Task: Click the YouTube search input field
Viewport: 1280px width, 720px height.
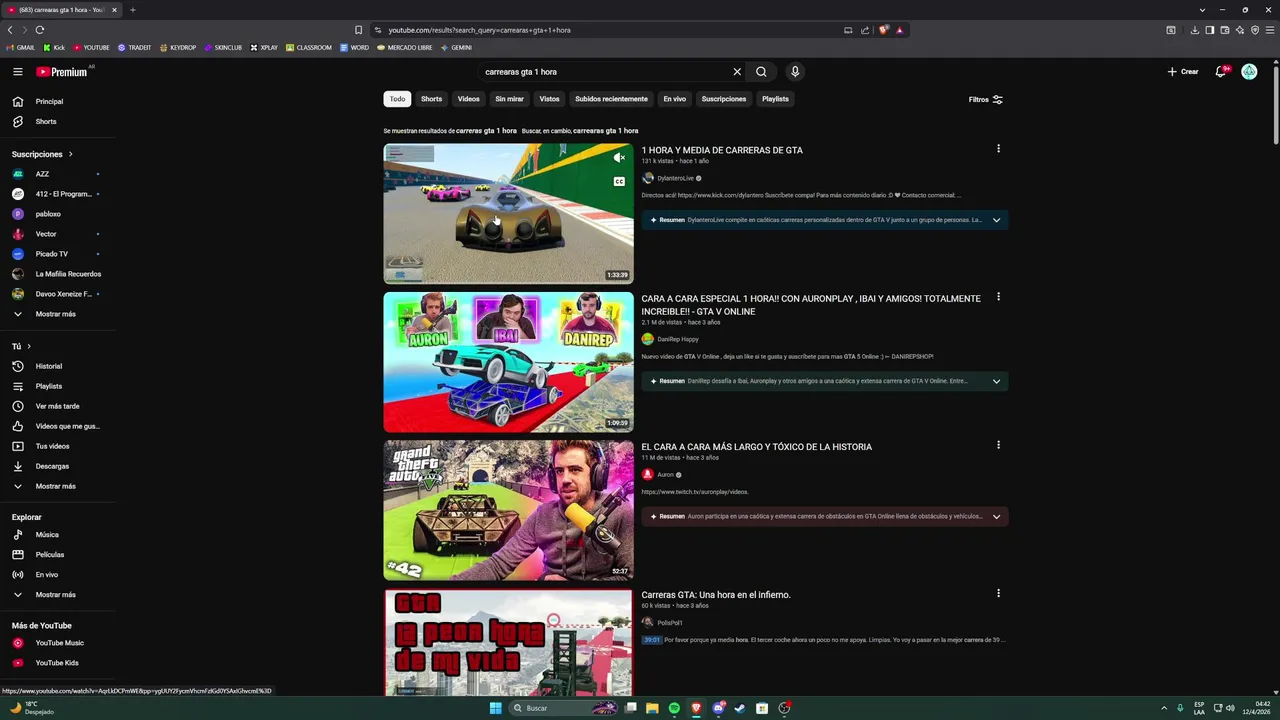Action: click(x=605, y=72)
